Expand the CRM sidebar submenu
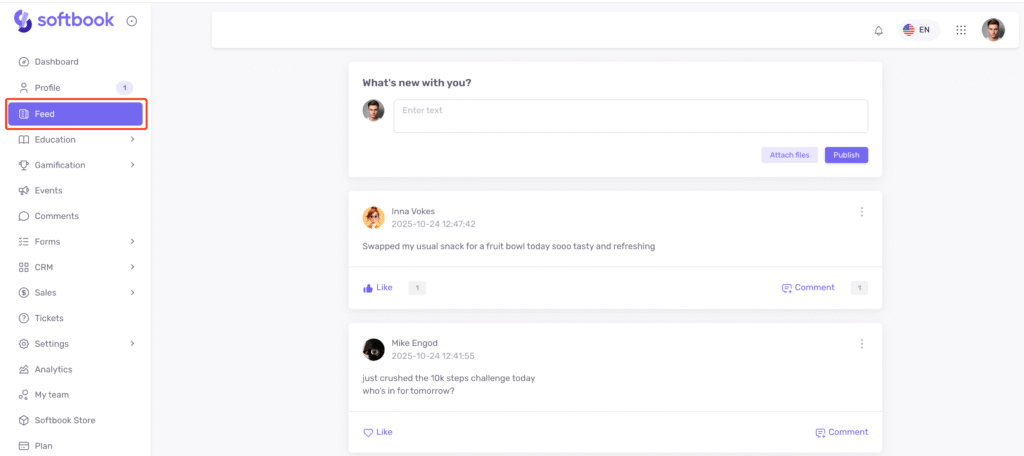Viewport: 1024px width, 456px height. click(76, 267)
